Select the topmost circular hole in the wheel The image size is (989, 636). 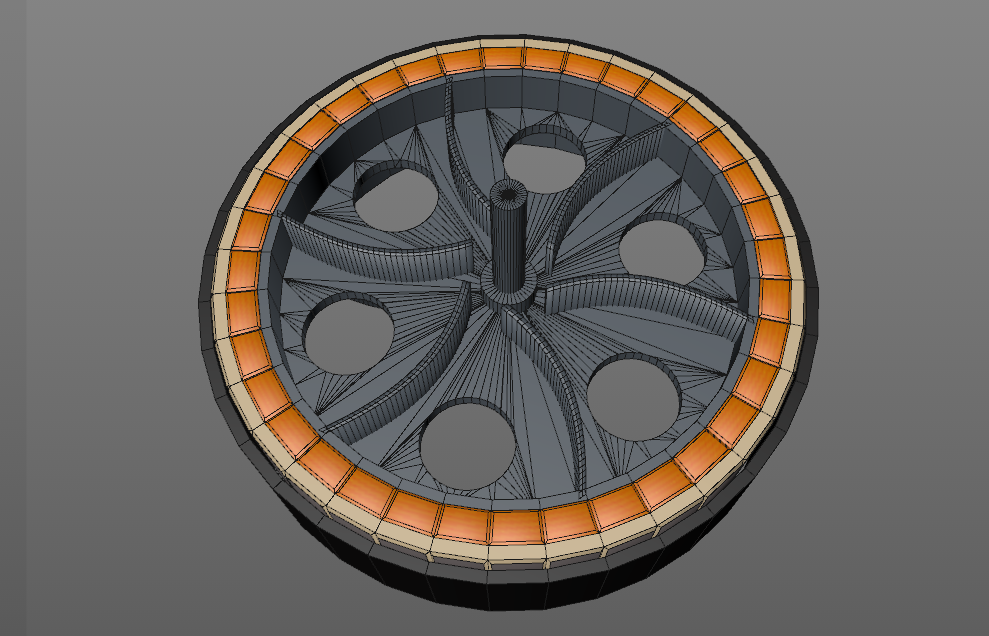point(544,160)
